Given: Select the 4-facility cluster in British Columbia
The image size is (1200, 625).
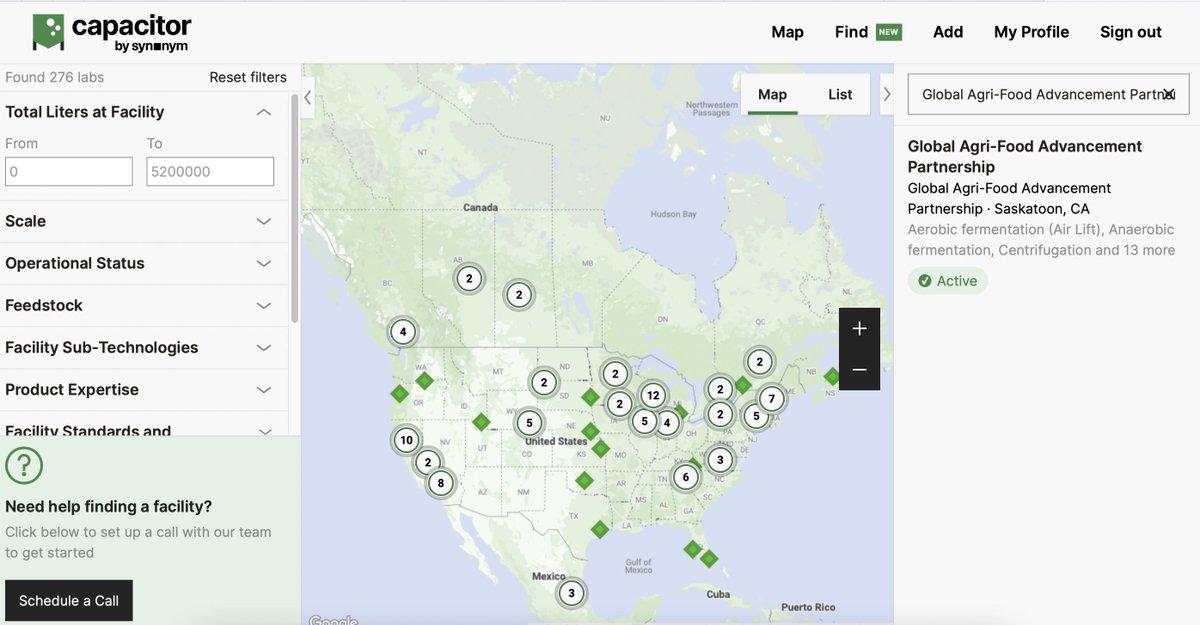Looking at the screenshot, I should 402,331.
